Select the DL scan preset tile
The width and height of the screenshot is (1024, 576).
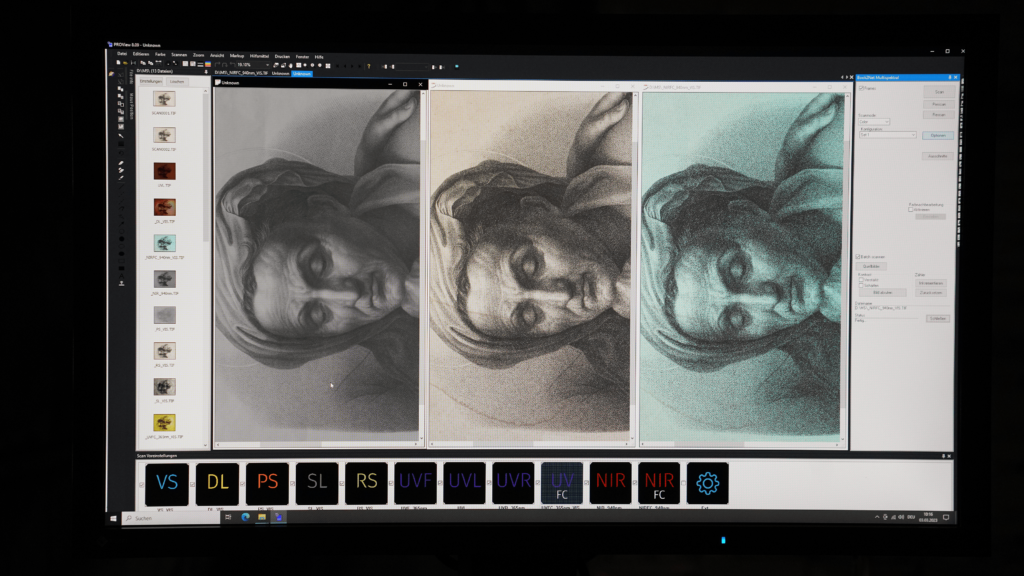[x=217, y=483]
